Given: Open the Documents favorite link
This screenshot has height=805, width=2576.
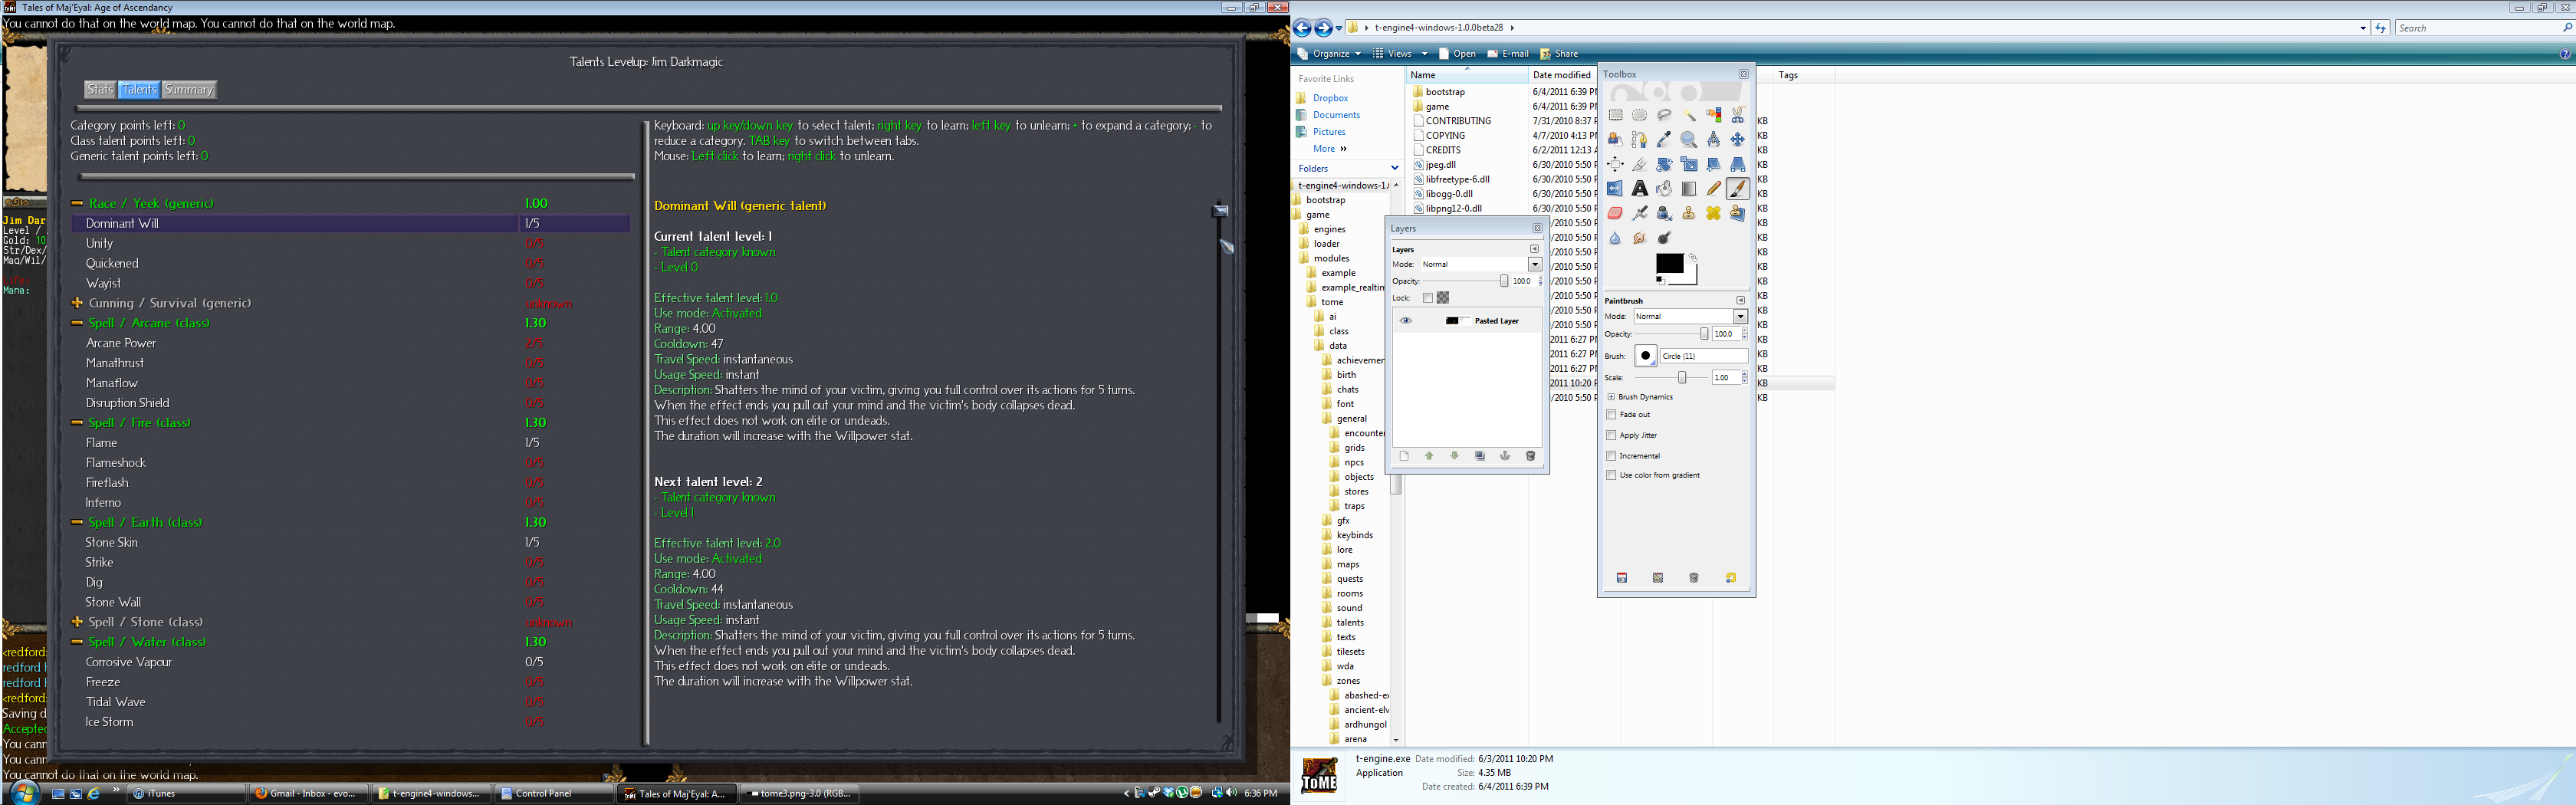Looking at the screenshot, I should click(x=1336, y=115).
